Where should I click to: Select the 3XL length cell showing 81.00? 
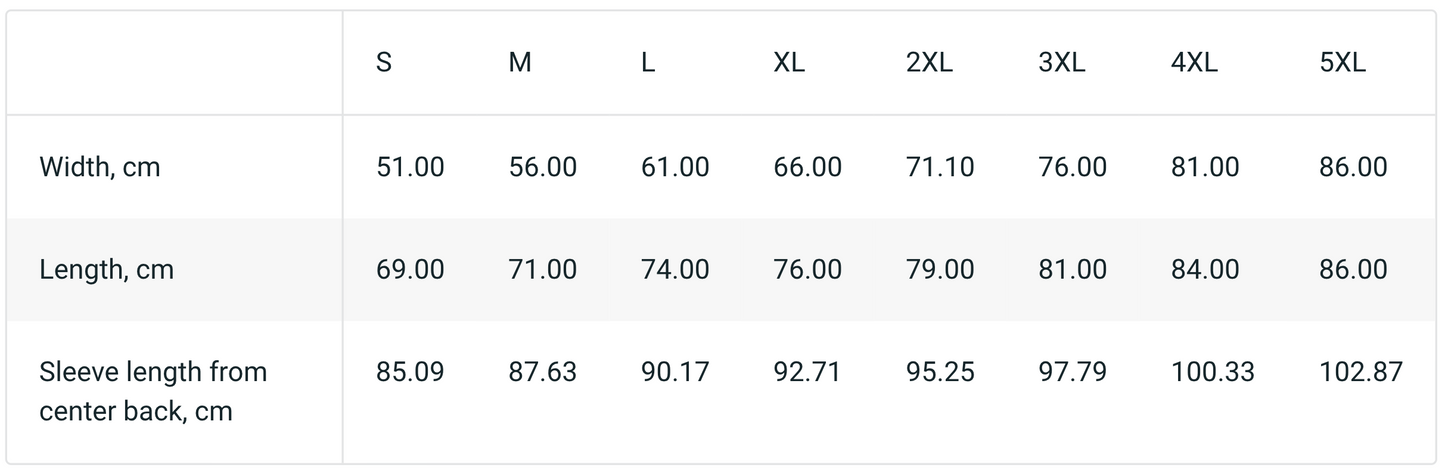coord(1073,269)
